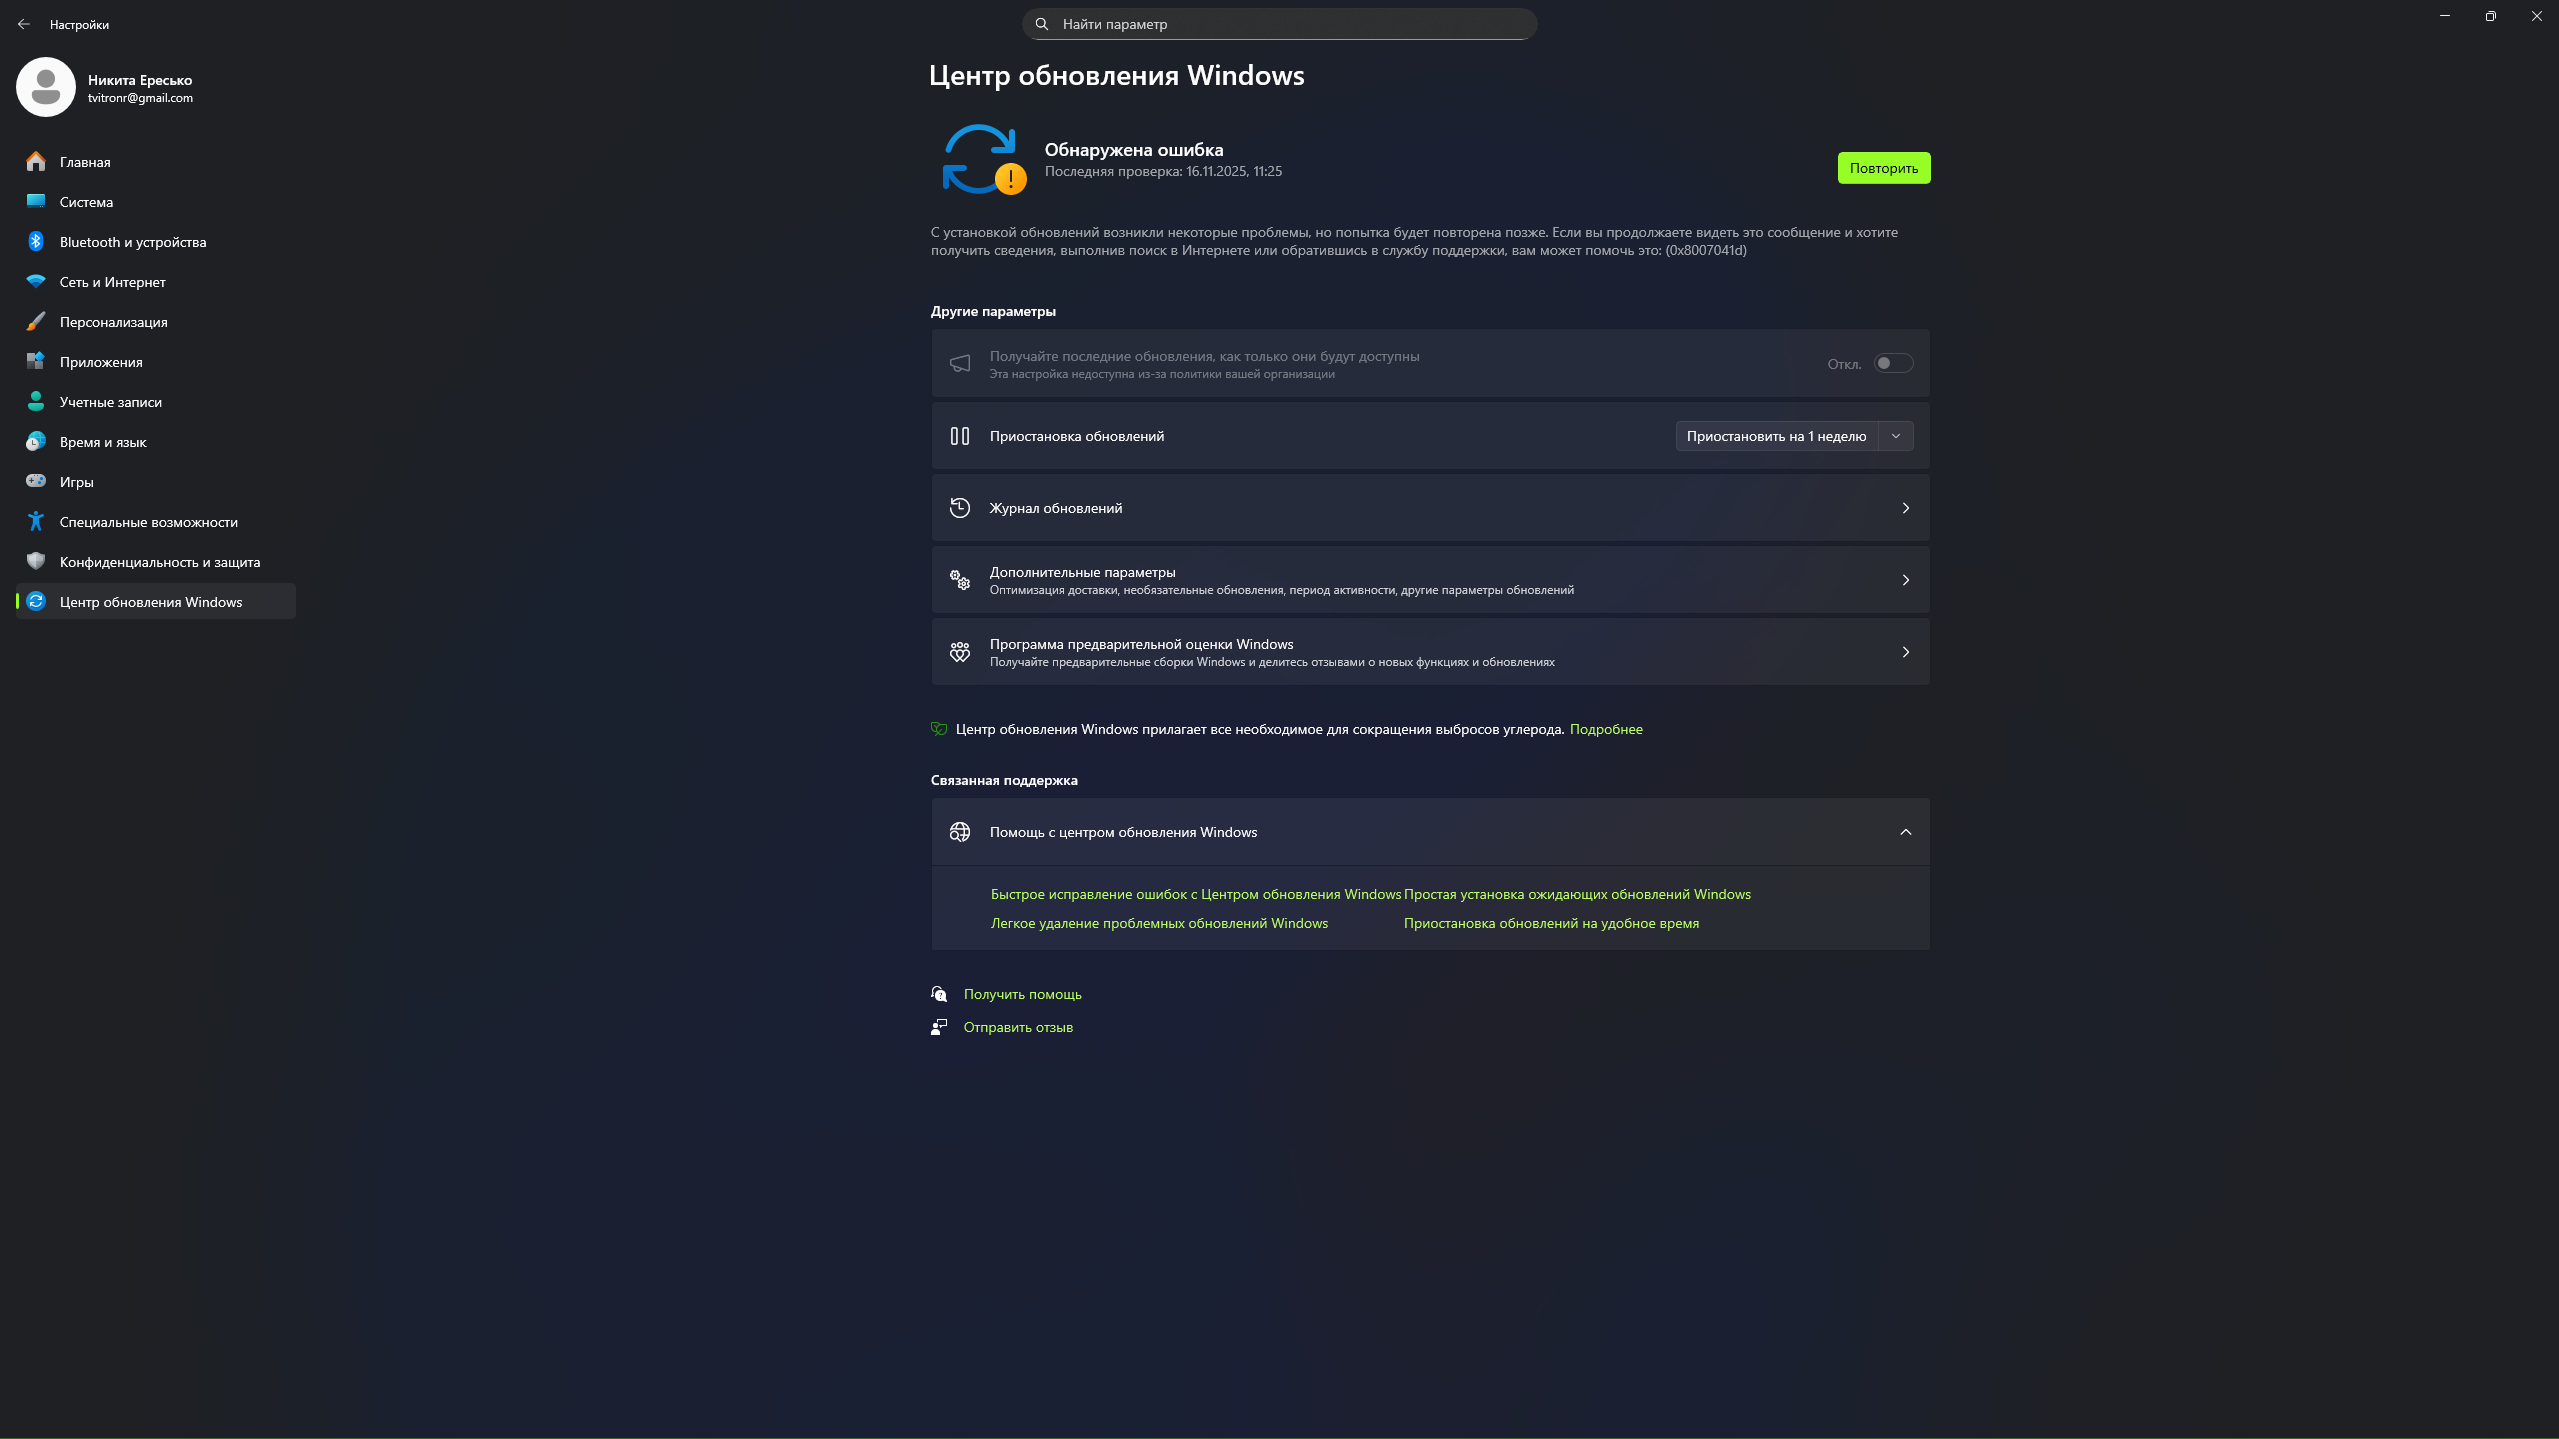This screenshot has height=1439, width=2559.
Task: Click the Отправить отзыв feedback icon
Action: (x=939, y=1027)
